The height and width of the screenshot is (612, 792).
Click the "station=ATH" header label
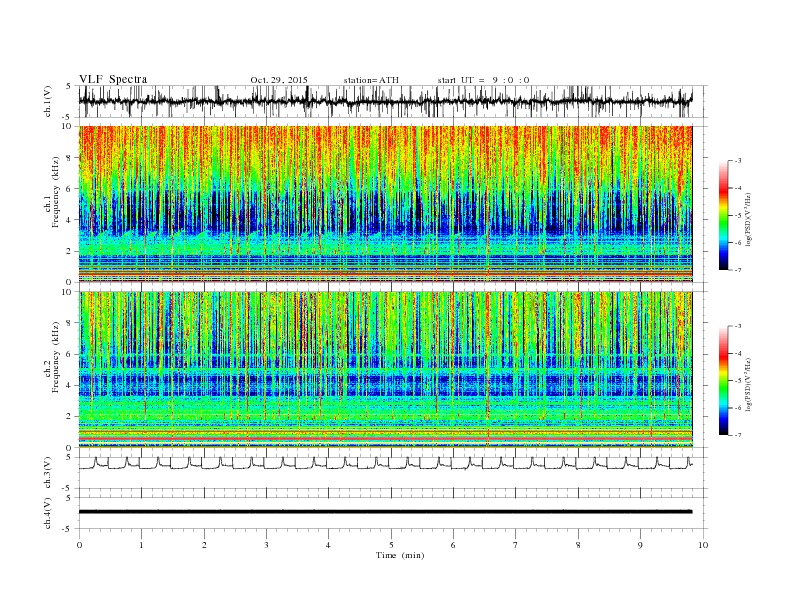[x=371, y=80]
